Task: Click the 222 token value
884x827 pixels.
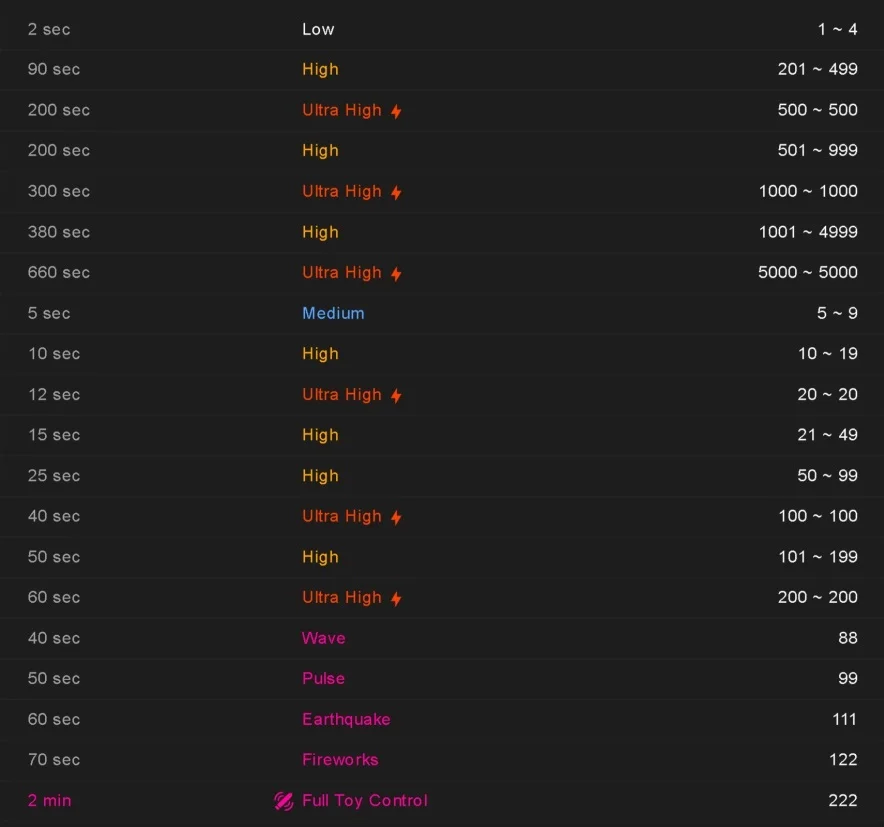Action: point(843,801)
